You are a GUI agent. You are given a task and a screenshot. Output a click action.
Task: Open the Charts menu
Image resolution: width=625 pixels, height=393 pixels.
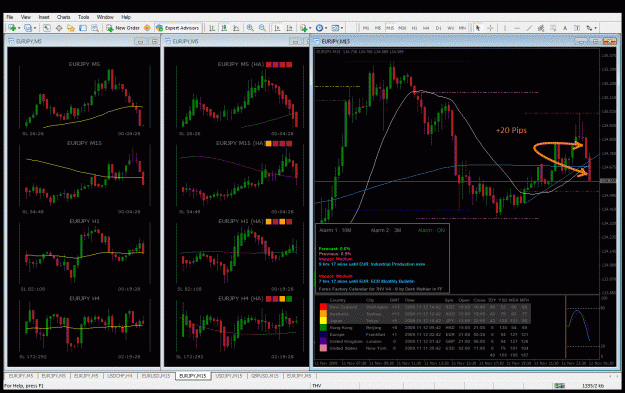[x=63, y=17]
